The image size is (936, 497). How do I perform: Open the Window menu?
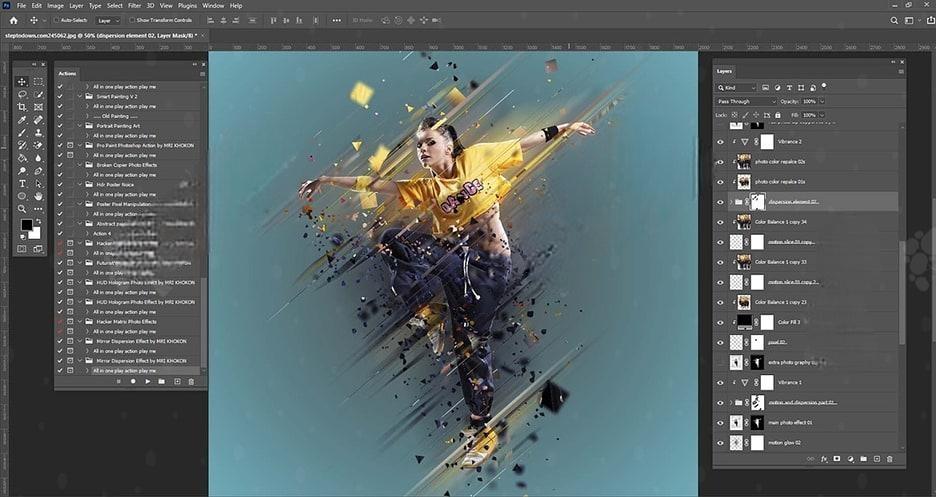pyautogui.click(x=213, y=5)
